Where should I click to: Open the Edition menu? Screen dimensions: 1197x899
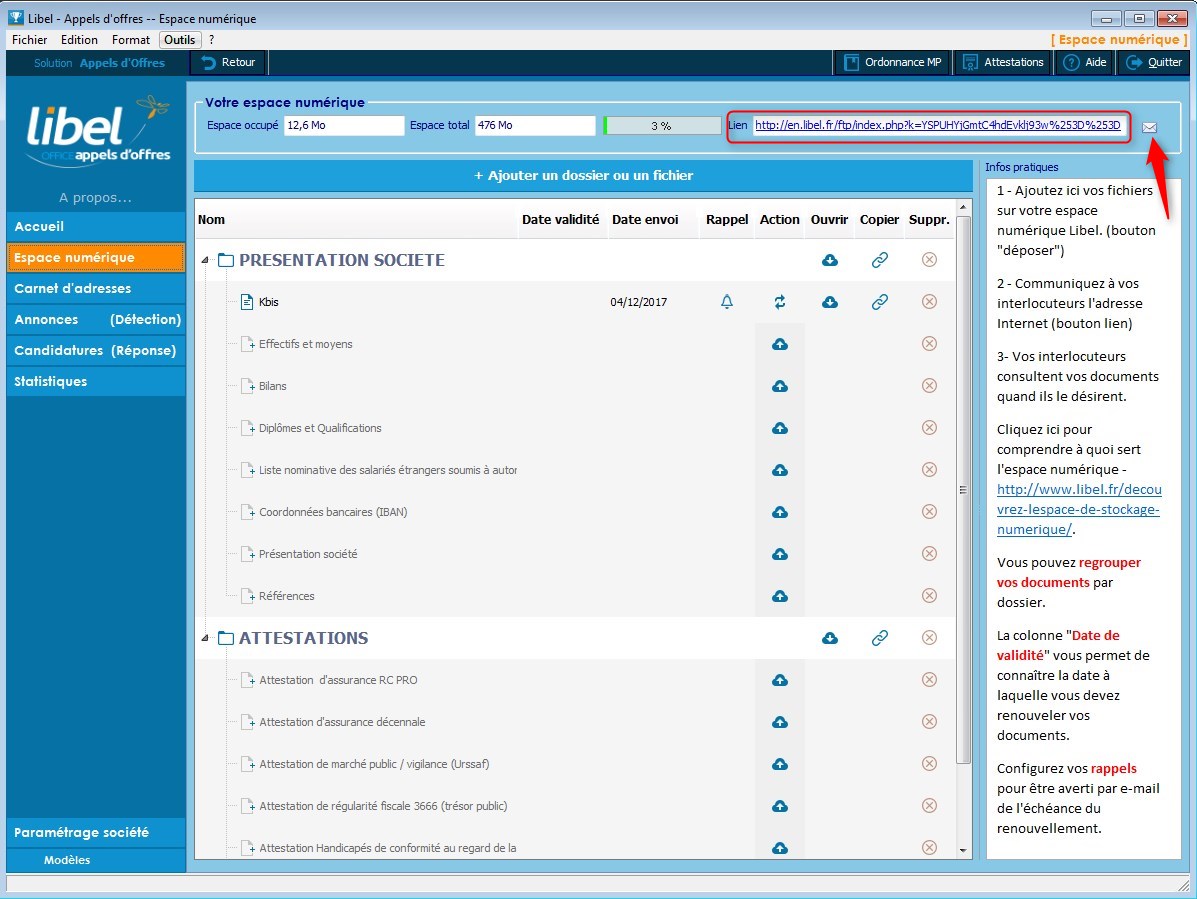(79, 40)
